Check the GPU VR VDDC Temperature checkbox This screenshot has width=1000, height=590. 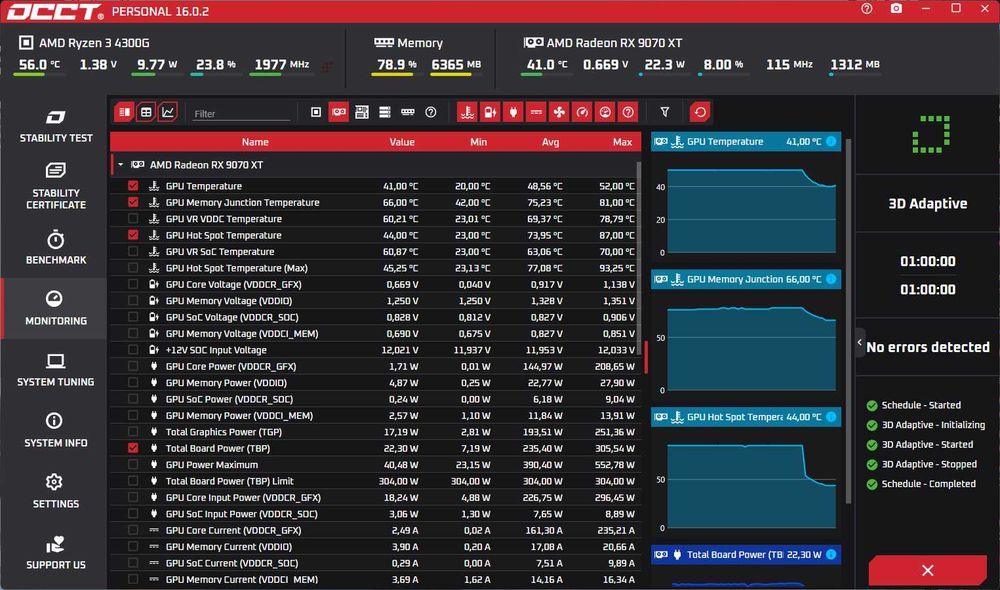133,219
